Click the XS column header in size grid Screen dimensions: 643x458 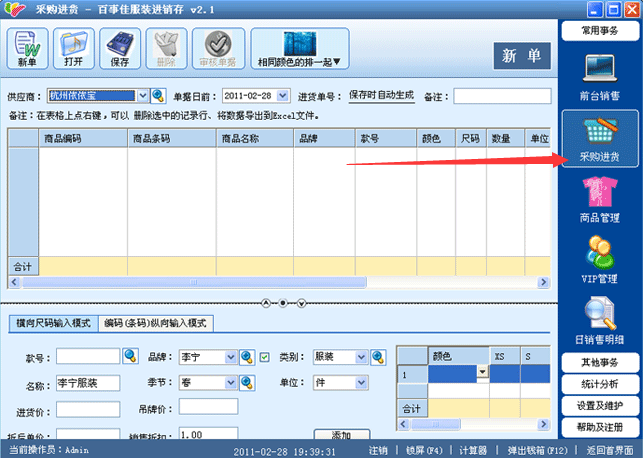(505, 356)
